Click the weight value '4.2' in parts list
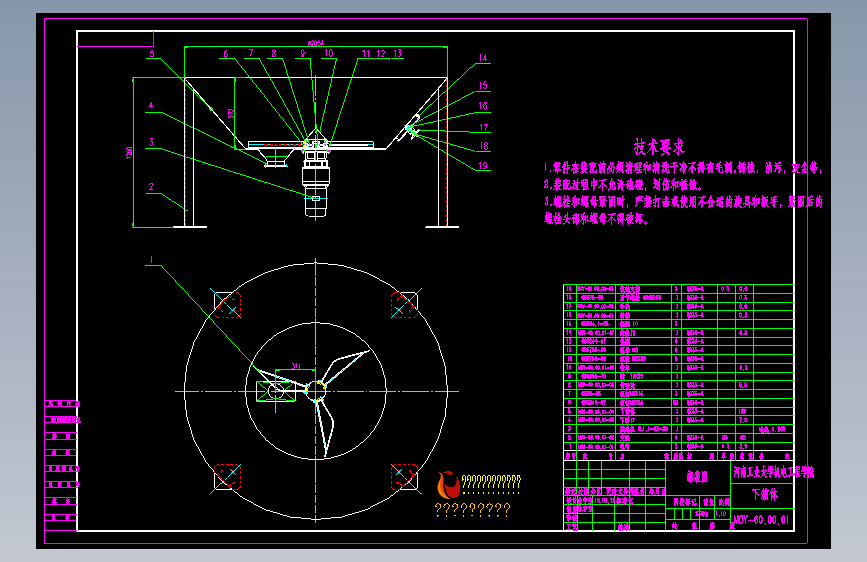867x562 pixels. click(x=743, y=332)
